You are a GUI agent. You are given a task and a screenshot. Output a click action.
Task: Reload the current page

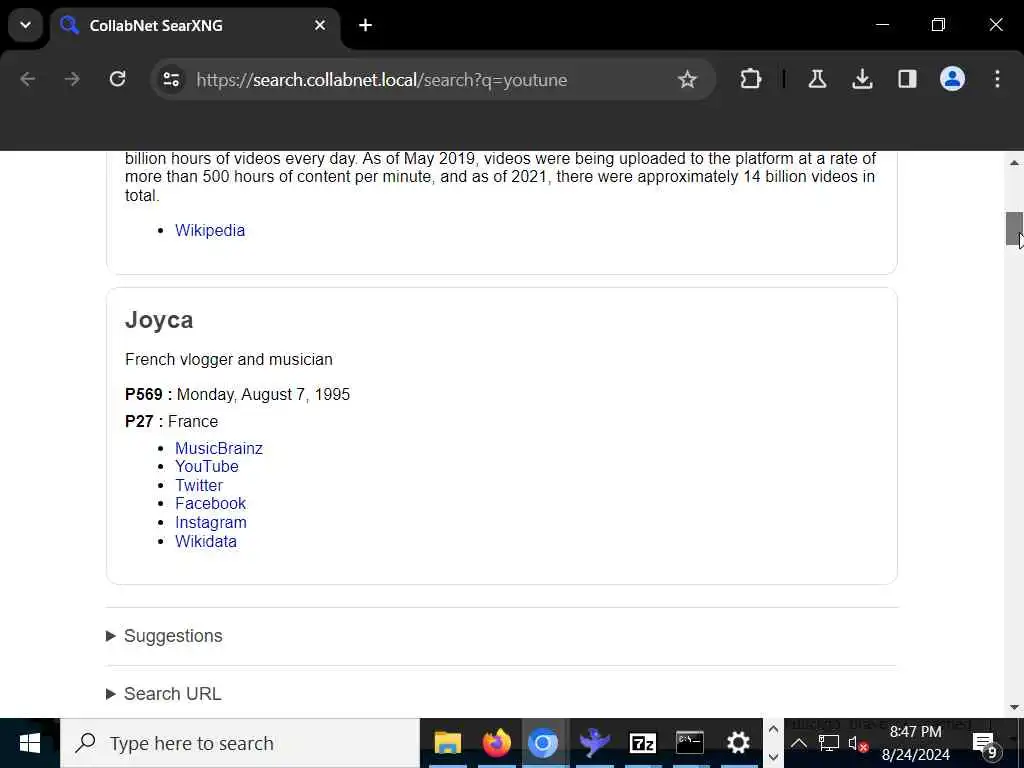(118, 80)
